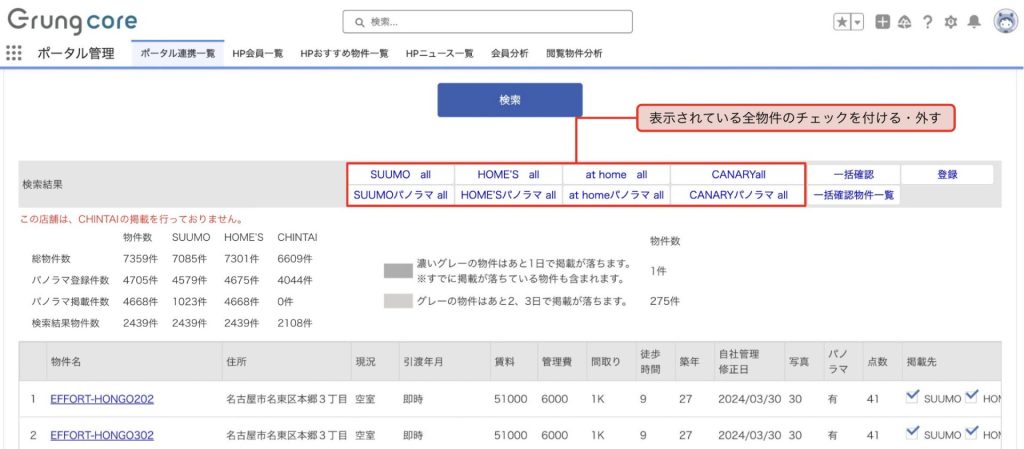This screenshot has height=449, width=1024.
Task: Open the 会員分析 tab
Action: click(509, 53)
